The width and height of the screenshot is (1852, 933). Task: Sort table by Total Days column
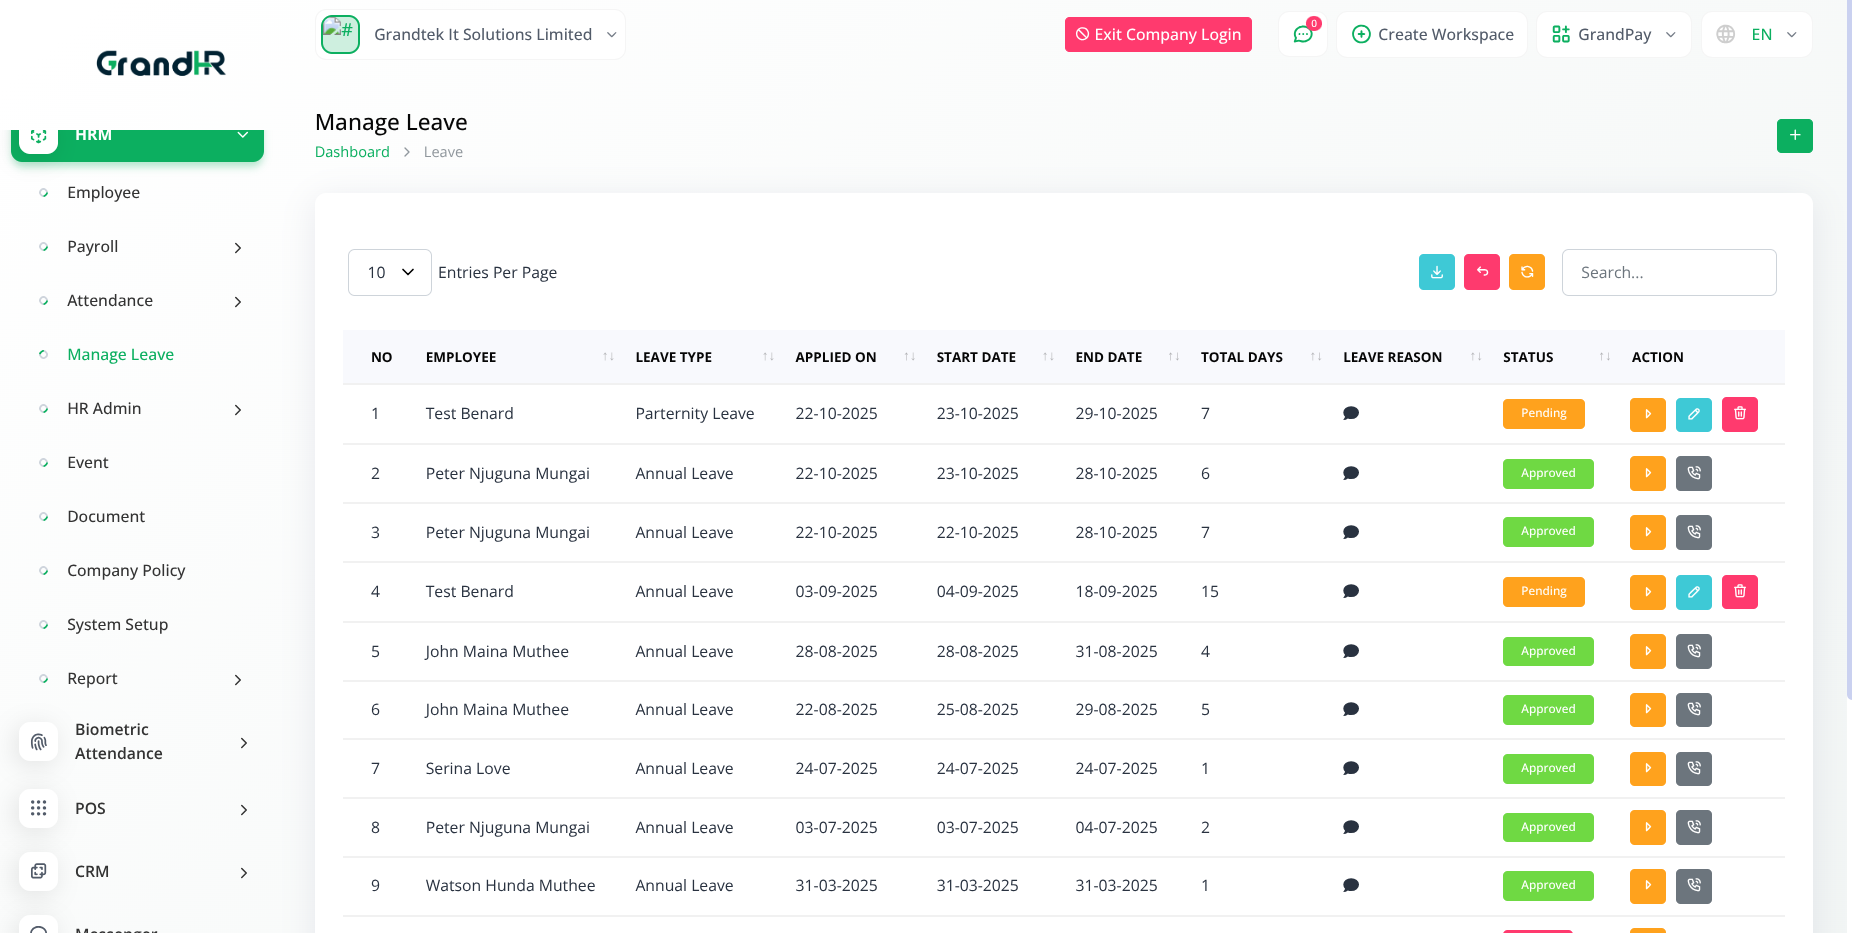[1315, 357]
